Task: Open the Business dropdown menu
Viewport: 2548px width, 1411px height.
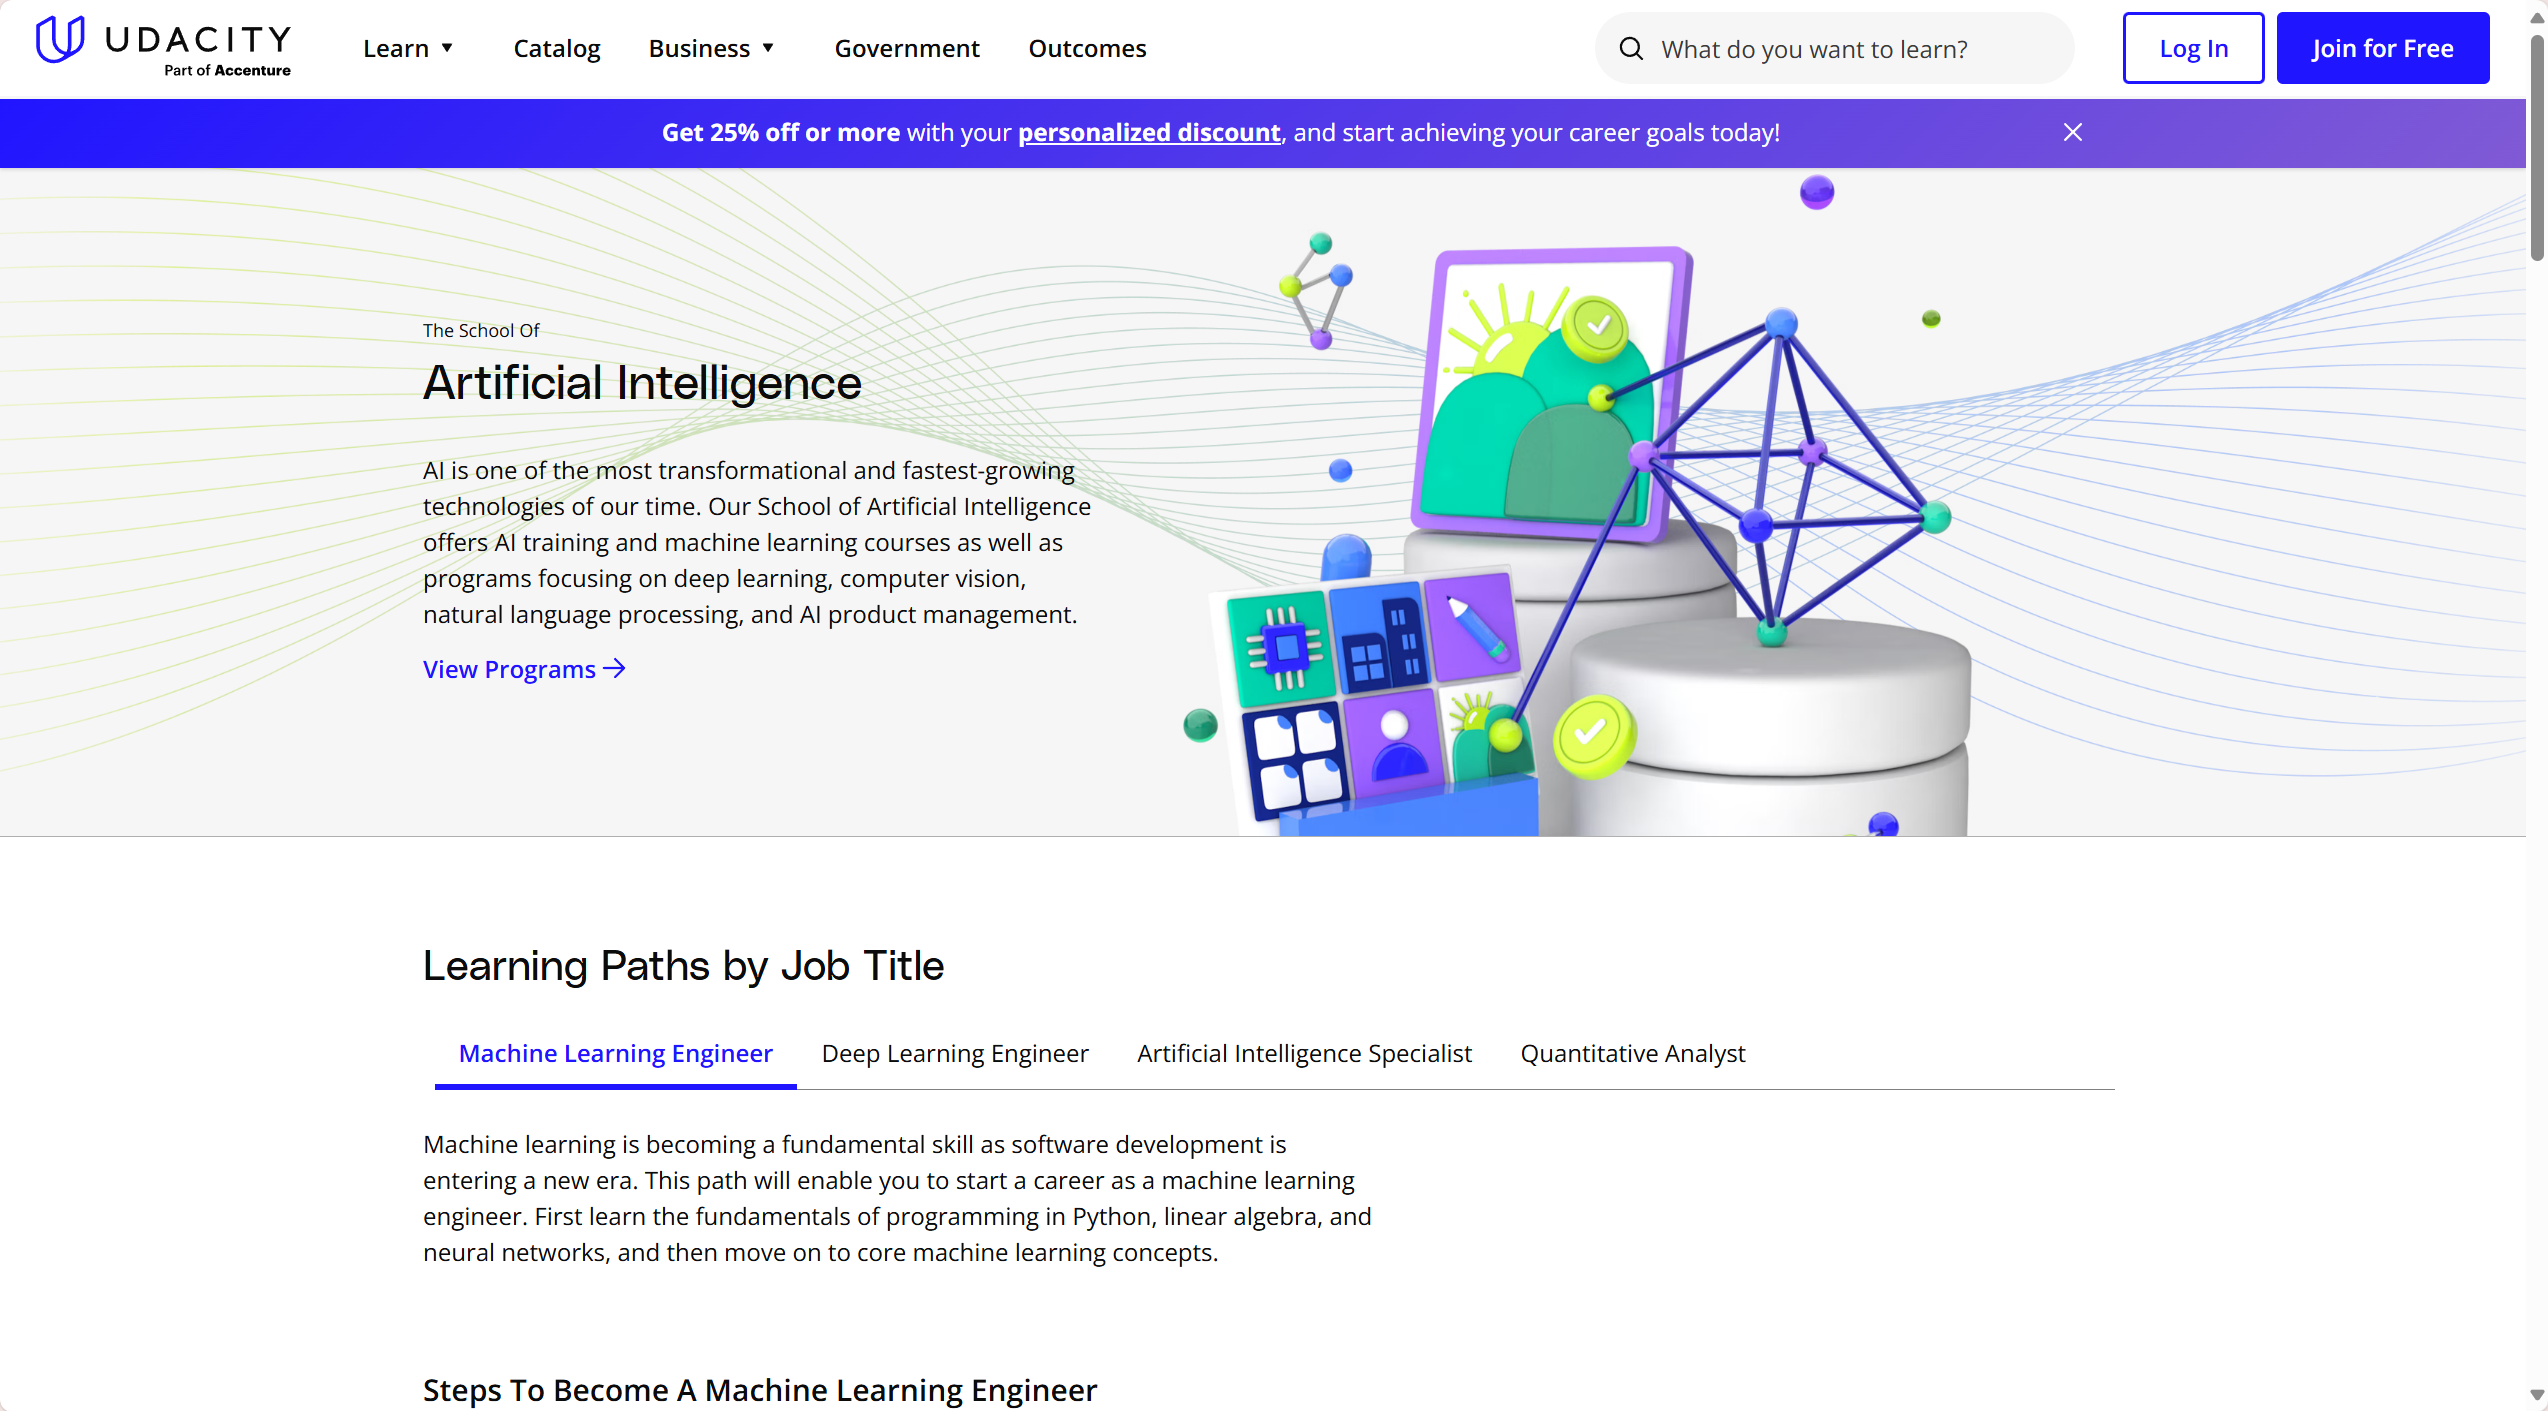Action: point(700,47)
